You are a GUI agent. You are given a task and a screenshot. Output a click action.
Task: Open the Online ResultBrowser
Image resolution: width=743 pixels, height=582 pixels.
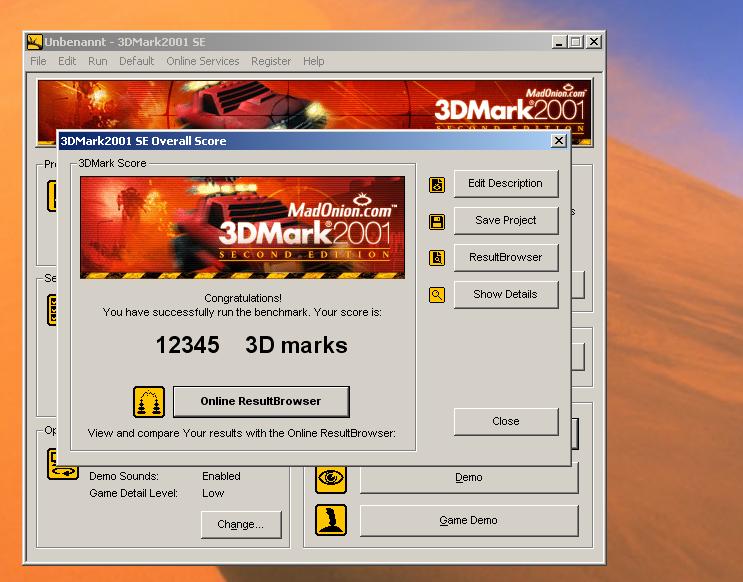pos(261,401)
